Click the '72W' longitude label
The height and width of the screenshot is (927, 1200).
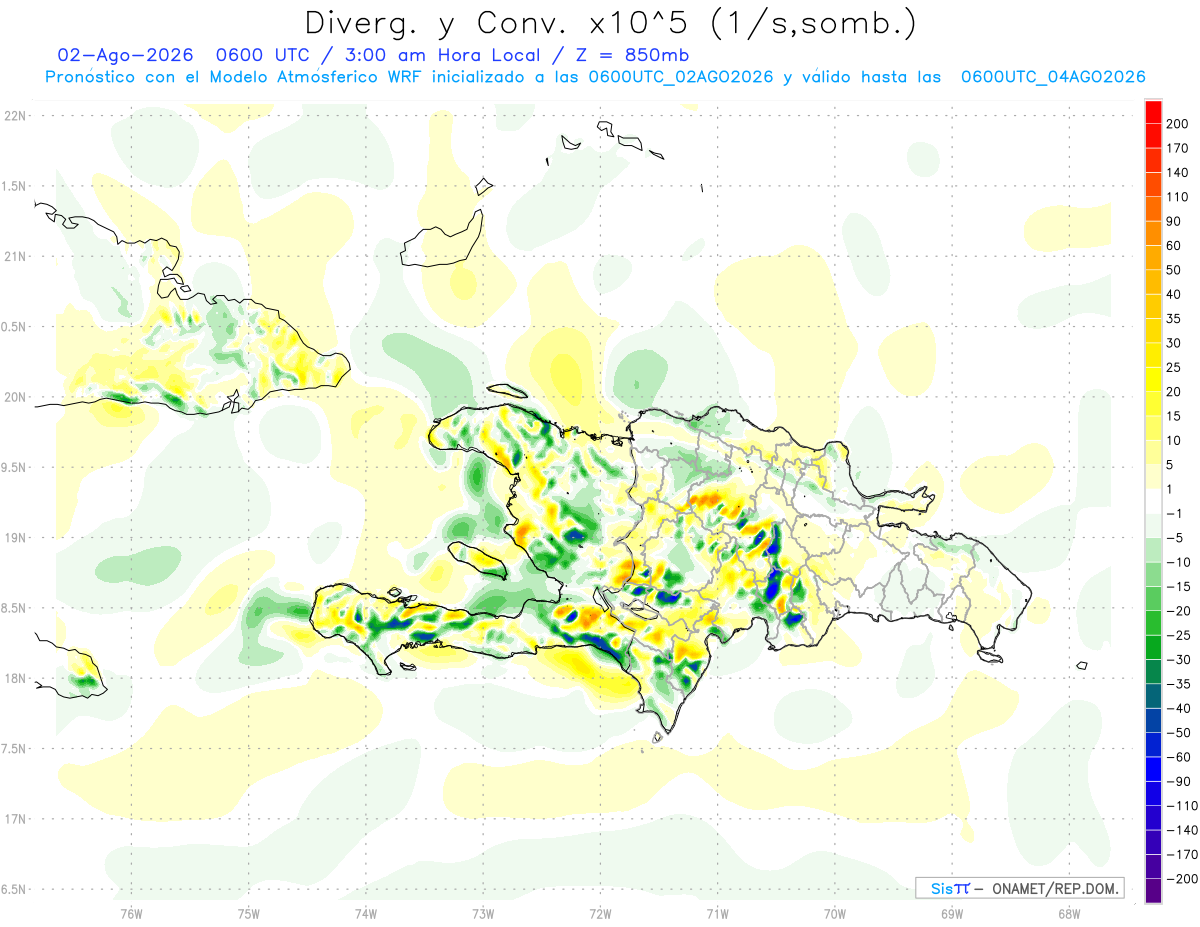[x=600, y=914]
